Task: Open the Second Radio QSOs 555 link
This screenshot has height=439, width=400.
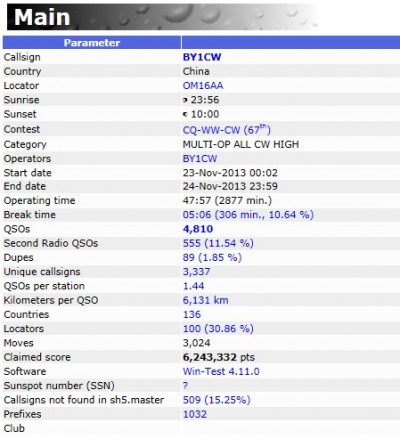Action: point(218,243)
